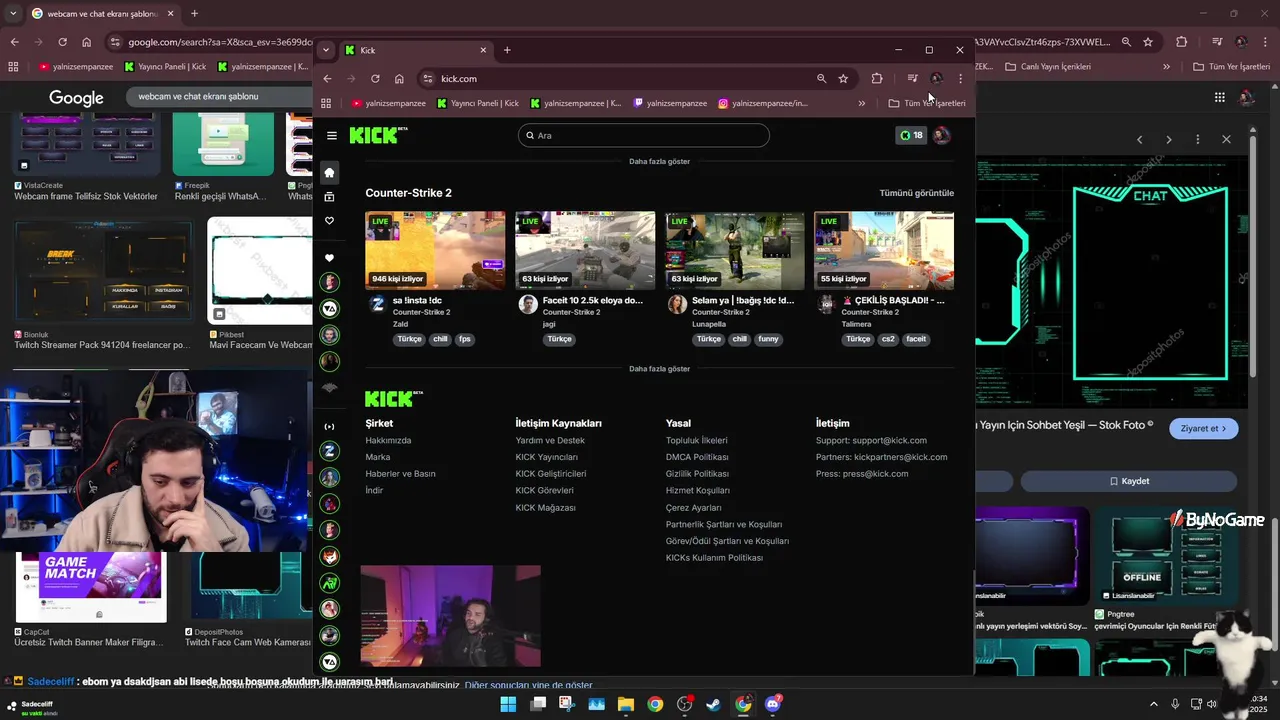
Task: Click Çerez Ayarları footer link
Action: pyautogui.click(x=693, y=508)
